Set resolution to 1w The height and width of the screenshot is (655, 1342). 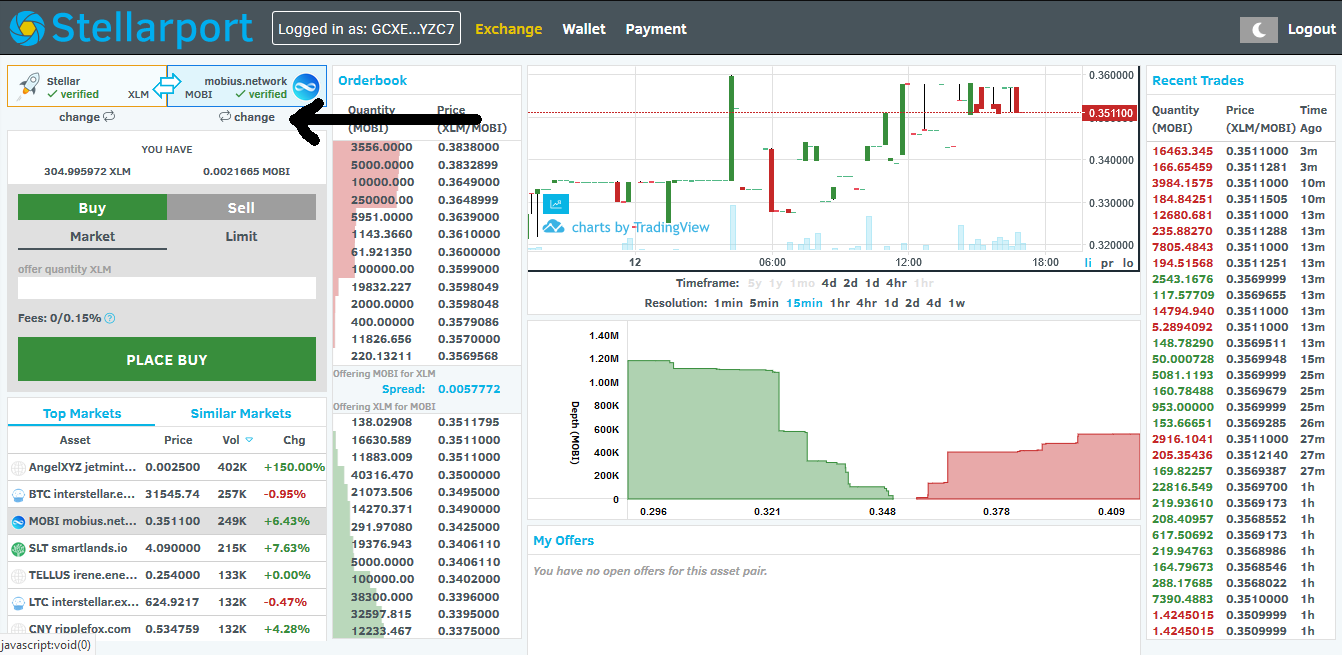click(x=957, y=303)
